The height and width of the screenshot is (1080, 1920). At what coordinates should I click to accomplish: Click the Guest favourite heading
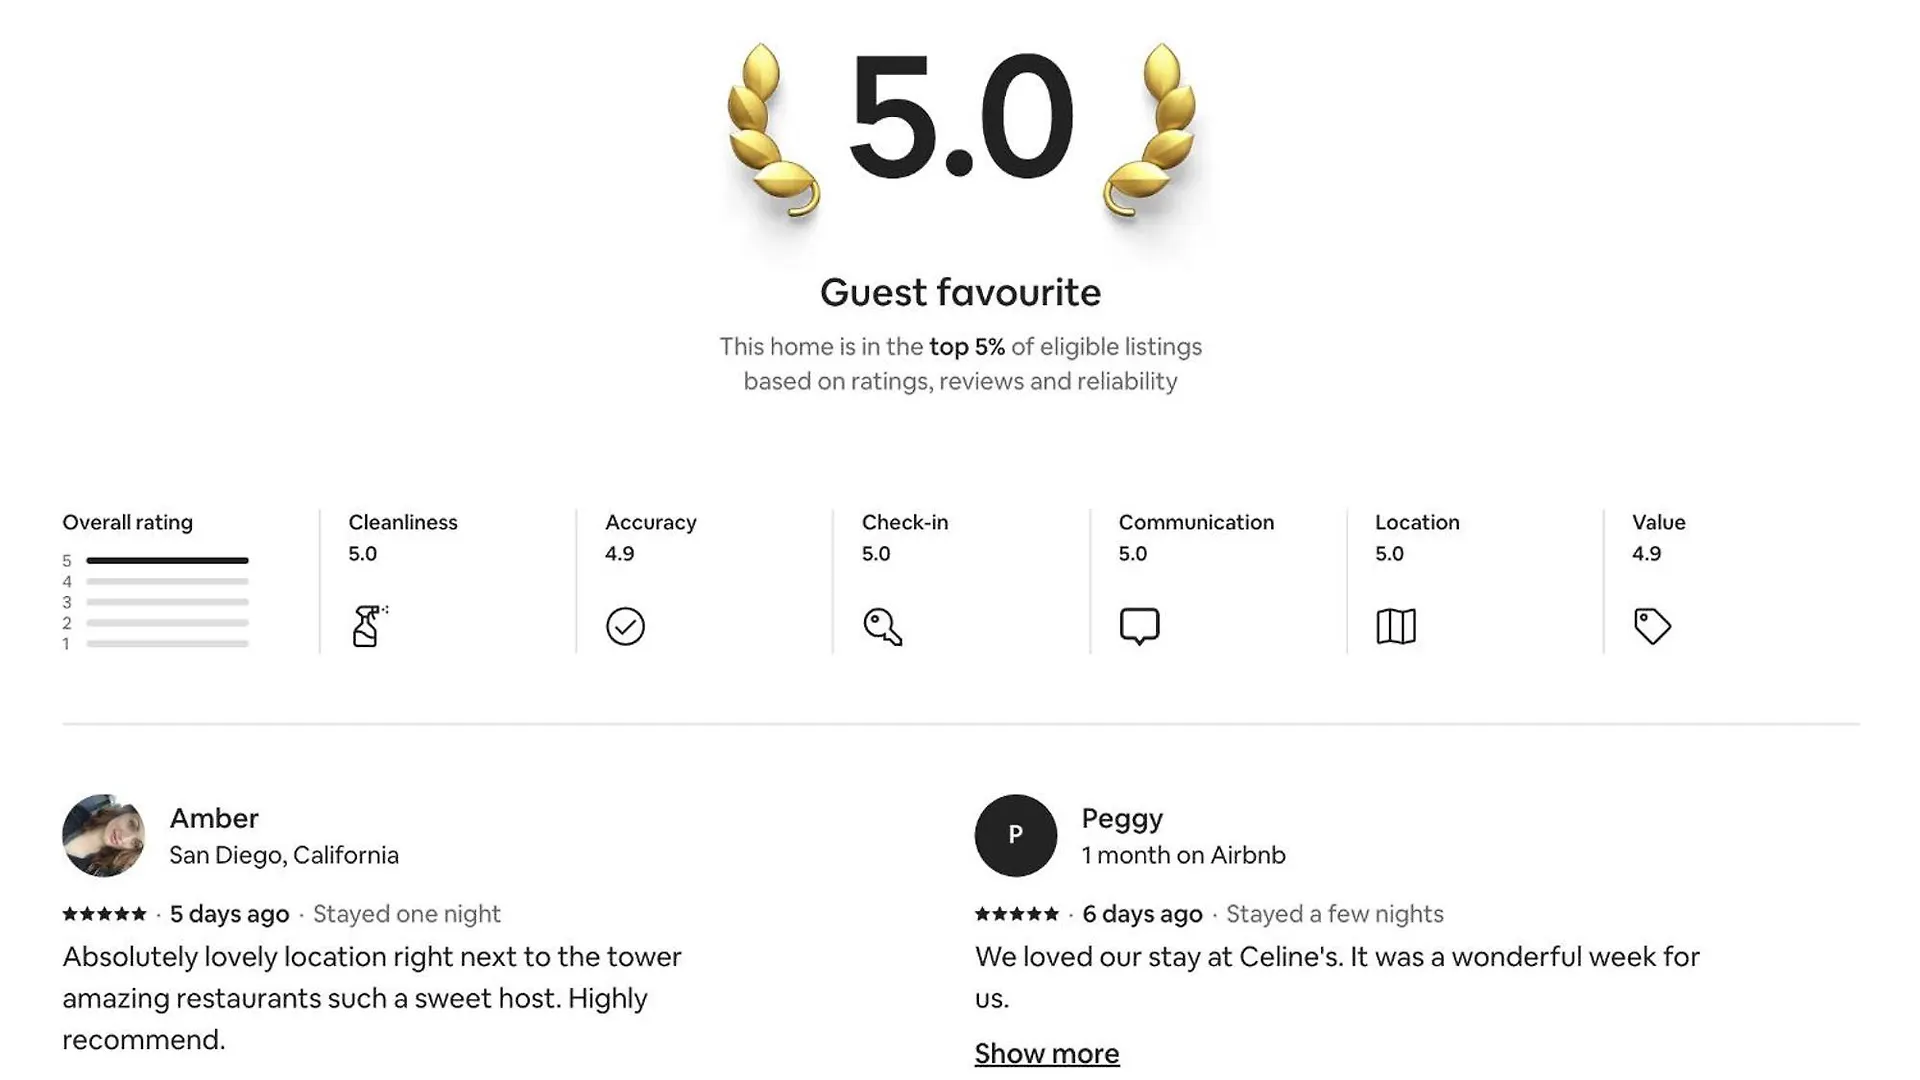point(960,292)
